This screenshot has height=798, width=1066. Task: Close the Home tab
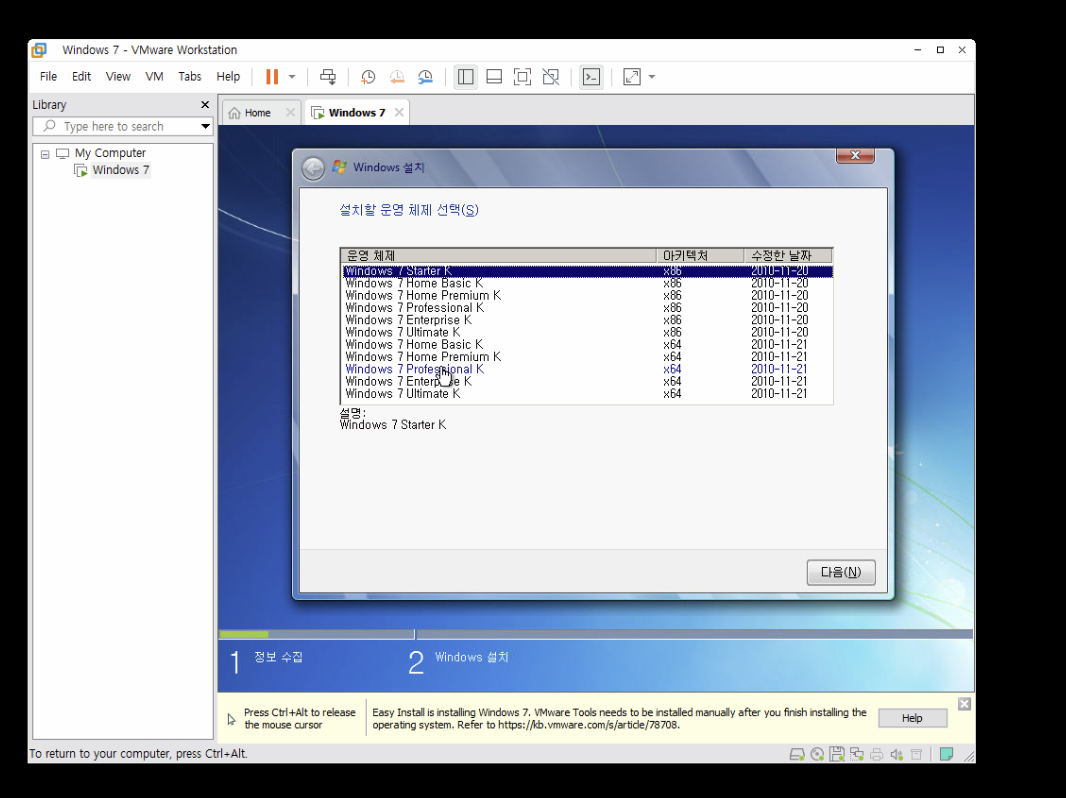290,112
